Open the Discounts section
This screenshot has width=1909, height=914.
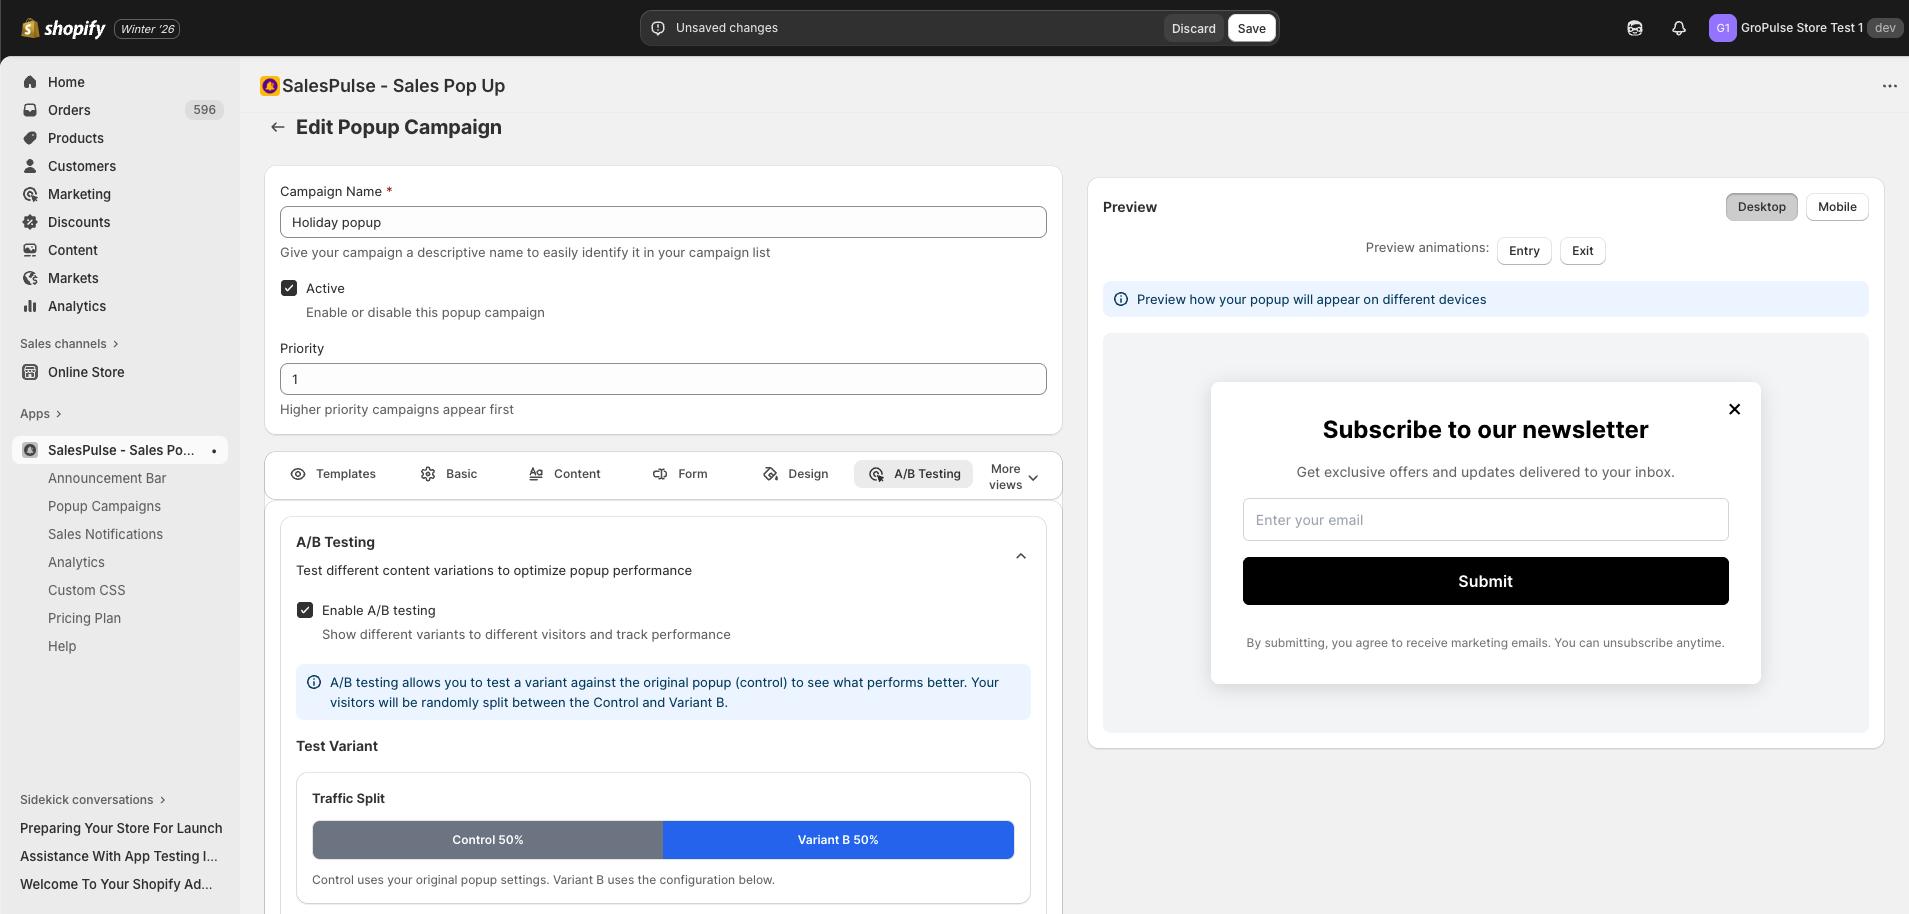pos(79,222)
